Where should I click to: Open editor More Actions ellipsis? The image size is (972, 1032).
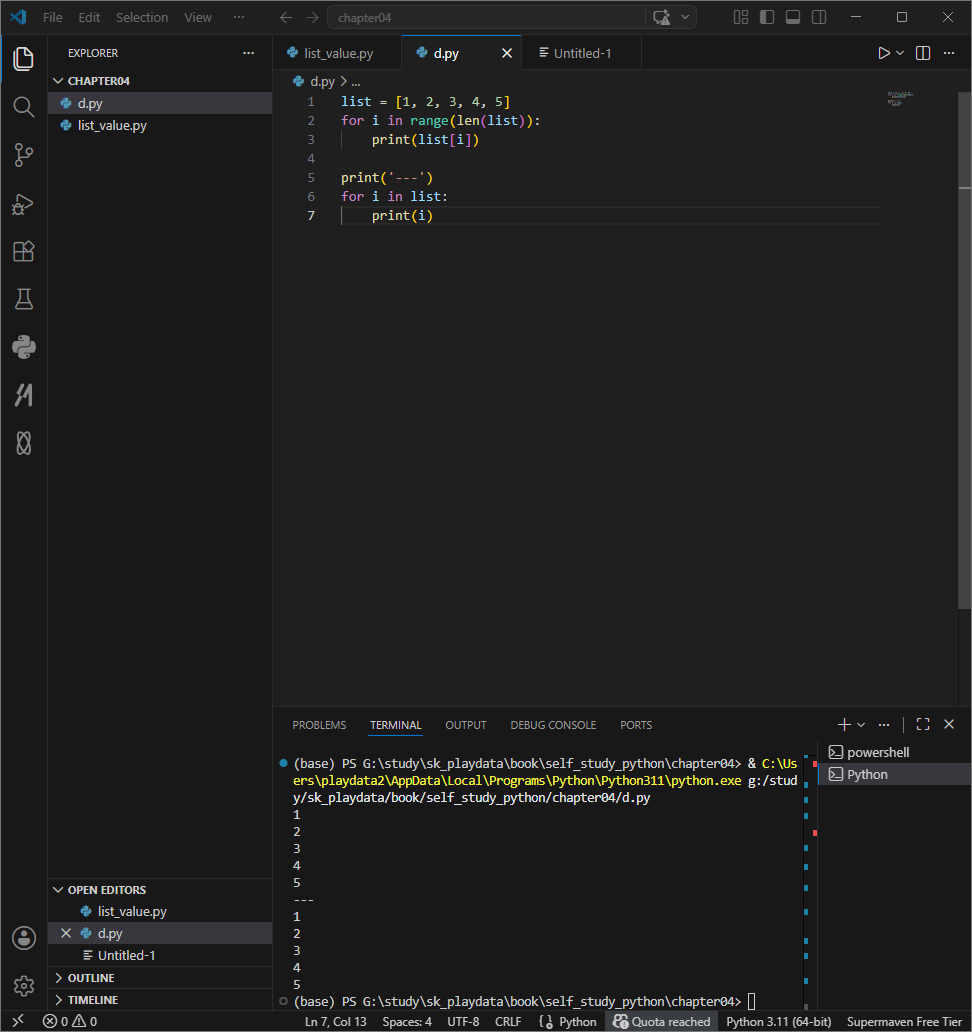tap(949, 53)
